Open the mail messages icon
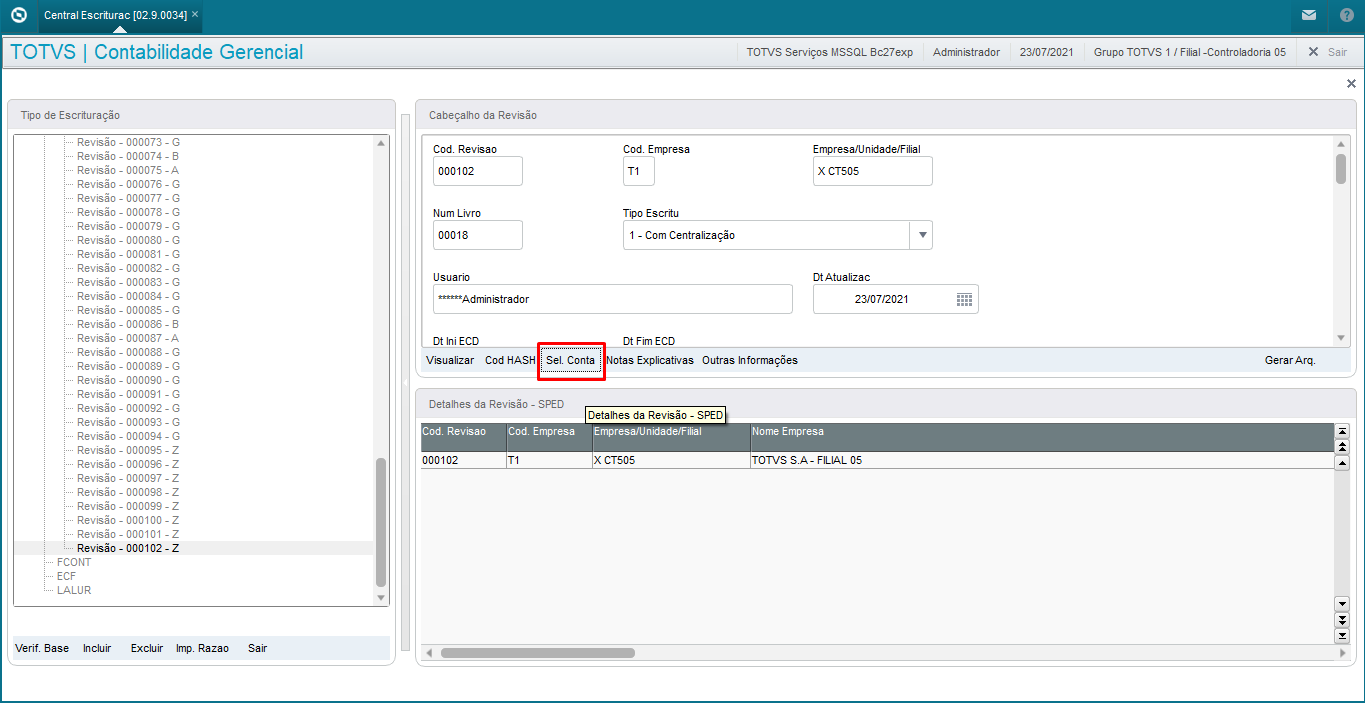Viewport: 1365px width, 703px height. tap(1309, 15)
